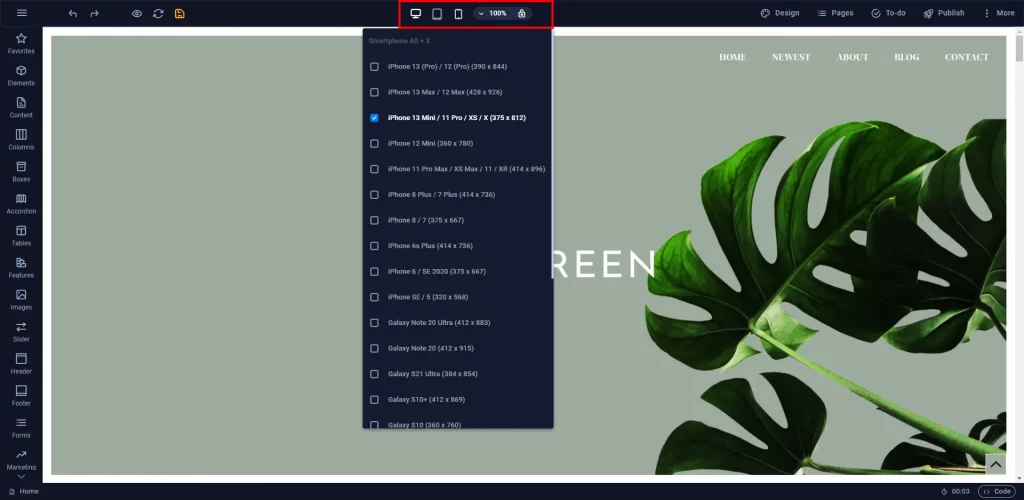Expand the More menu in top bar
The height and width of the screenshot is (500, 1024).
point(999,13)
